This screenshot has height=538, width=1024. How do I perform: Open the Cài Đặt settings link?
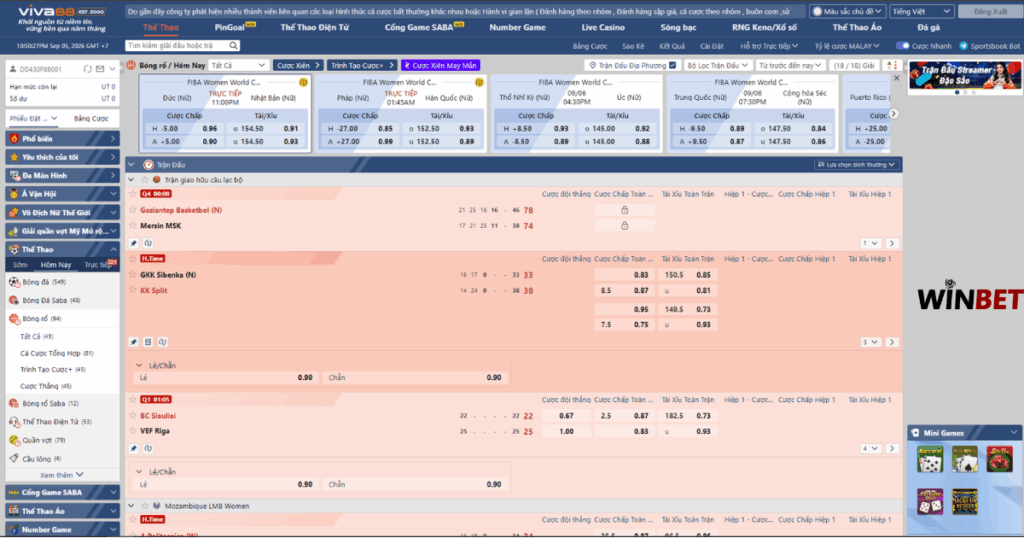[x=711, y=46]
